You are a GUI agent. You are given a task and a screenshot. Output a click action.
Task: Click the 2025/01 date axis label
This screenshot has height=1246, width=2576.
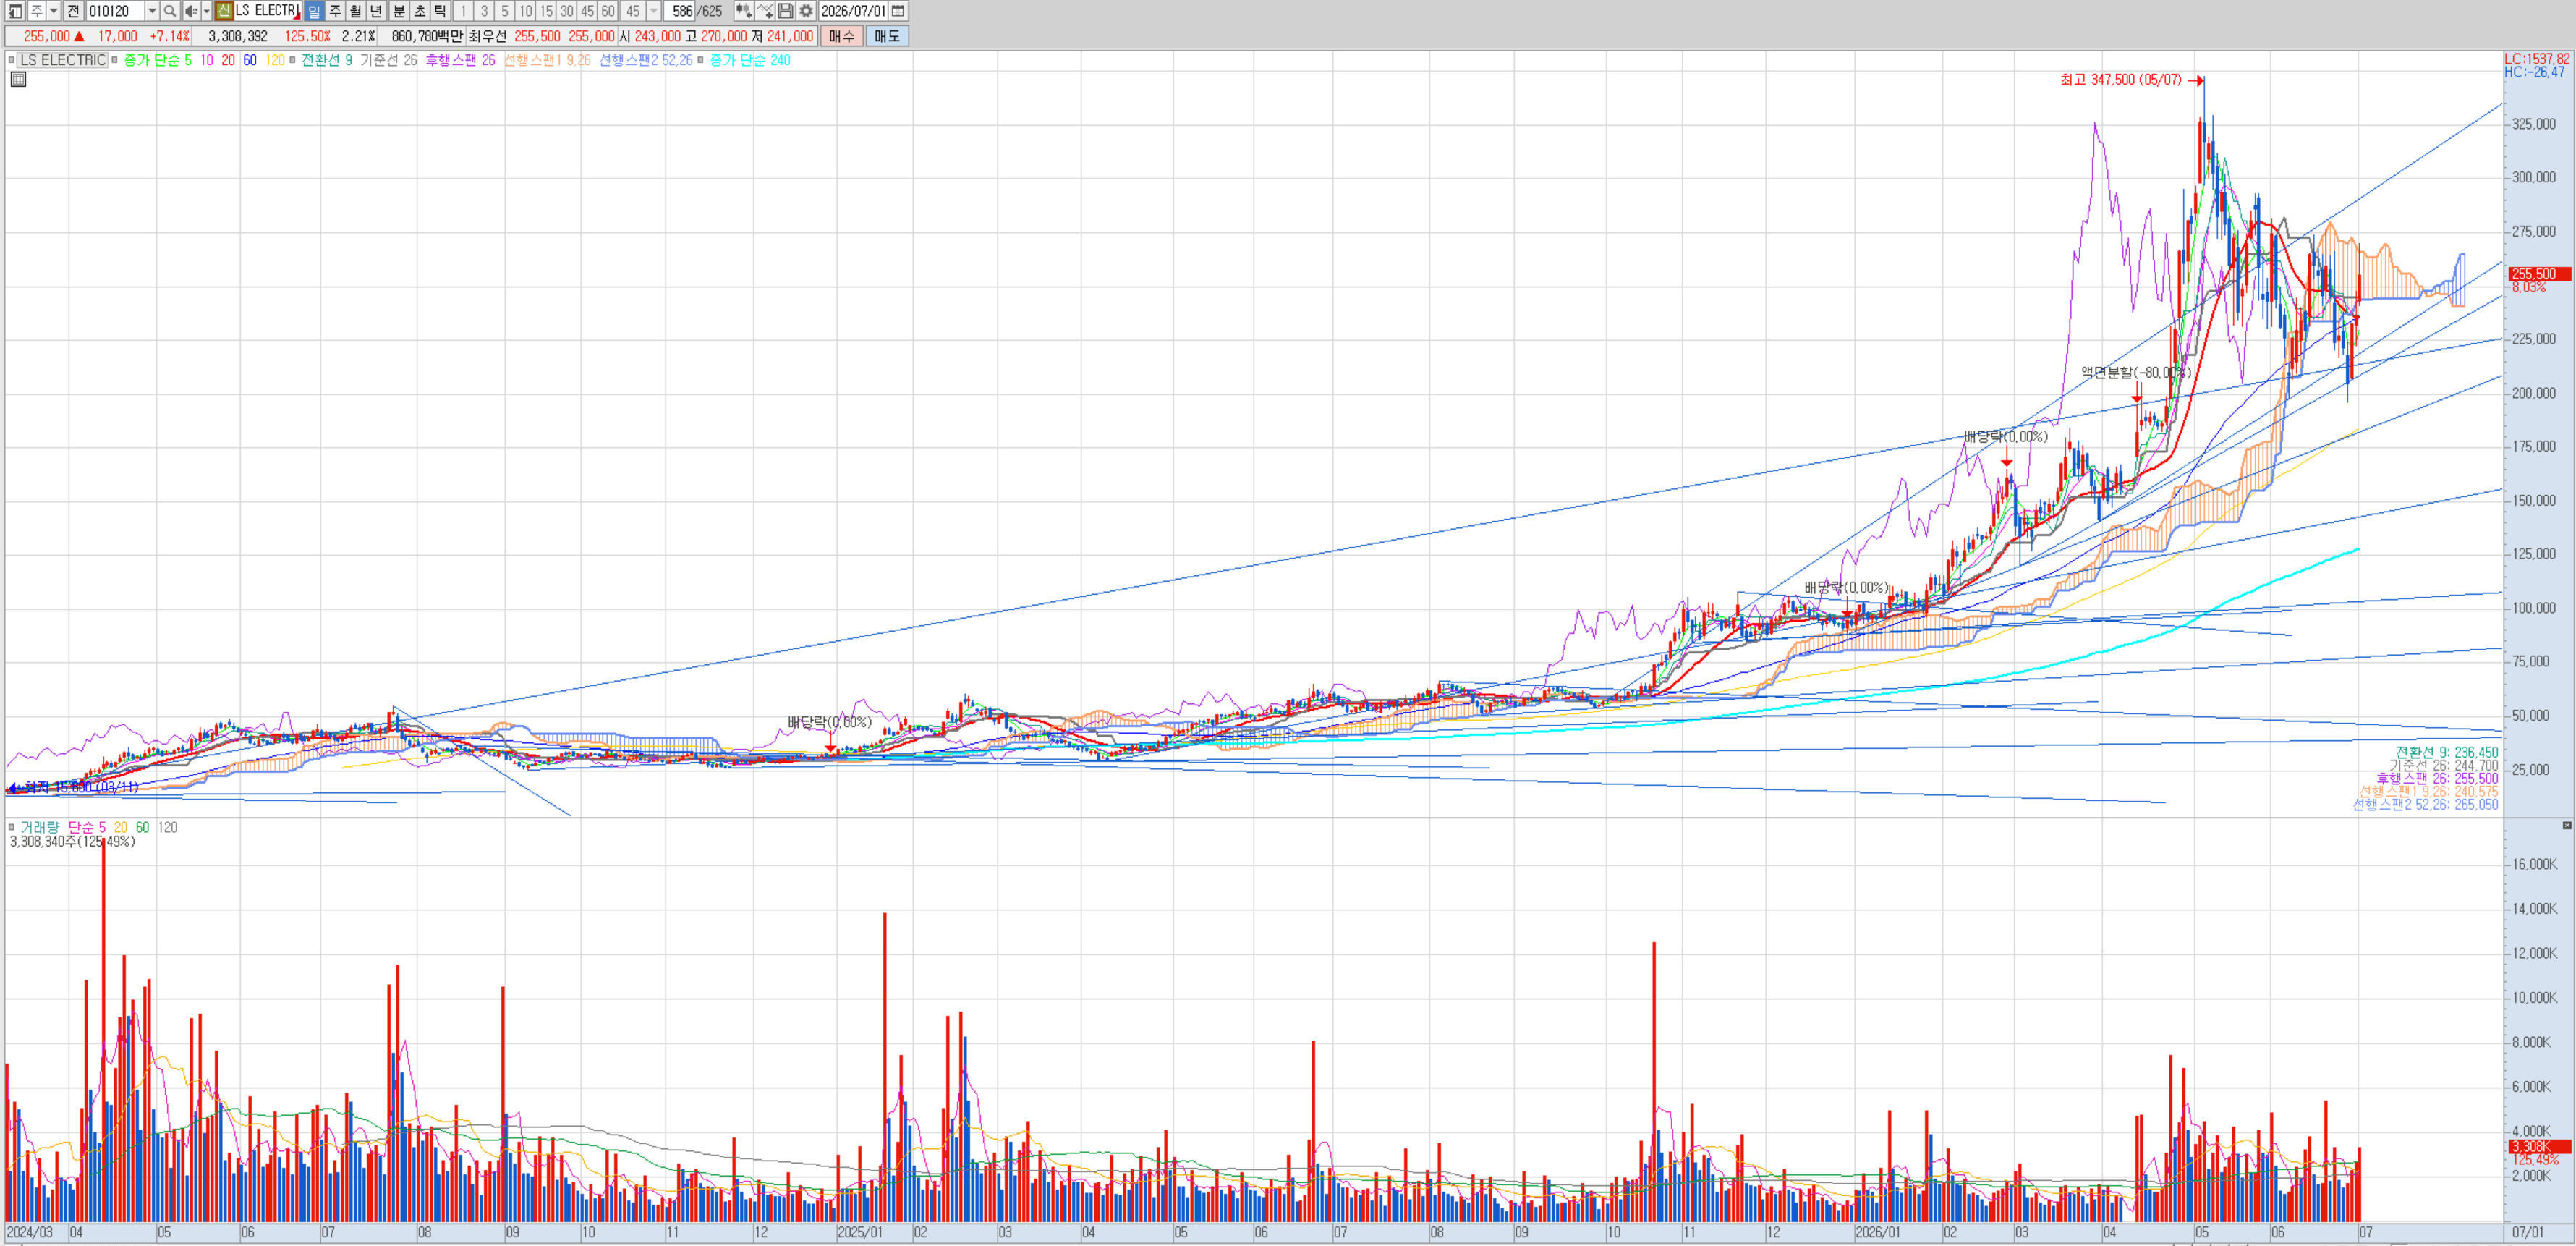click(860, 1232)
